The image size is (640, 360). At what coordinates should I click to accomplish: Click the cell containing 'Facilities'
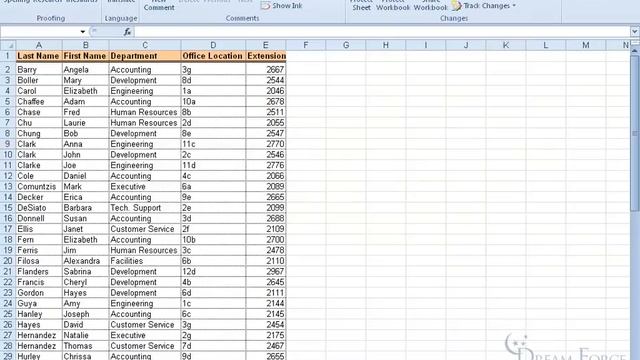point(145,261)
